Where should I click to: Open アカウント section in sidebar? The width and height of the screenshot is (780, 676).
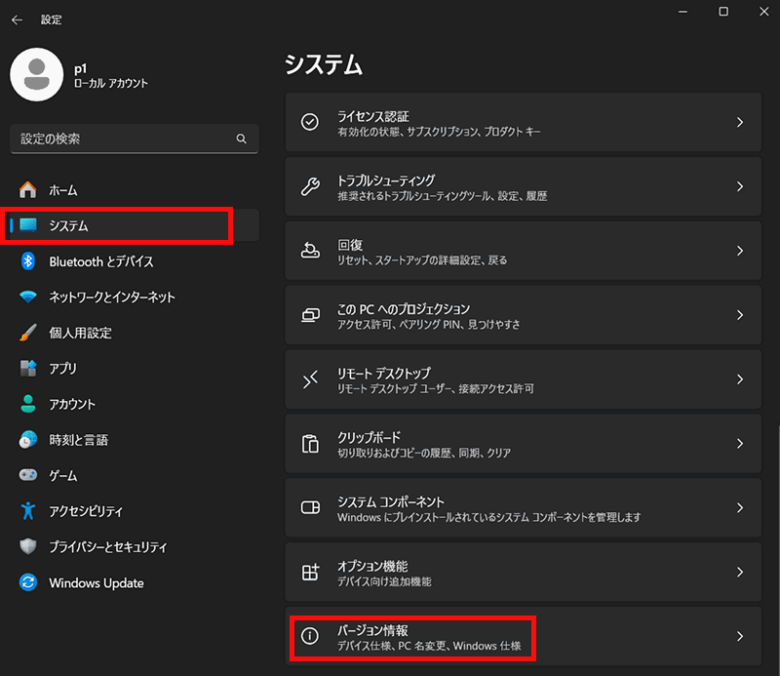pyautogui.click(x=134, y=404)
